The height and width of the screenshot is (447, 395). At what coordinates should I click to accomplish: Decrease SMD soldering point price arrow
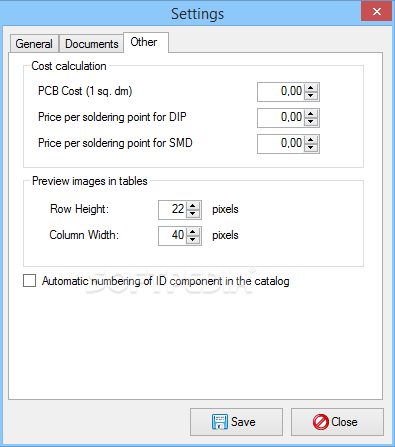click(311, 148)
